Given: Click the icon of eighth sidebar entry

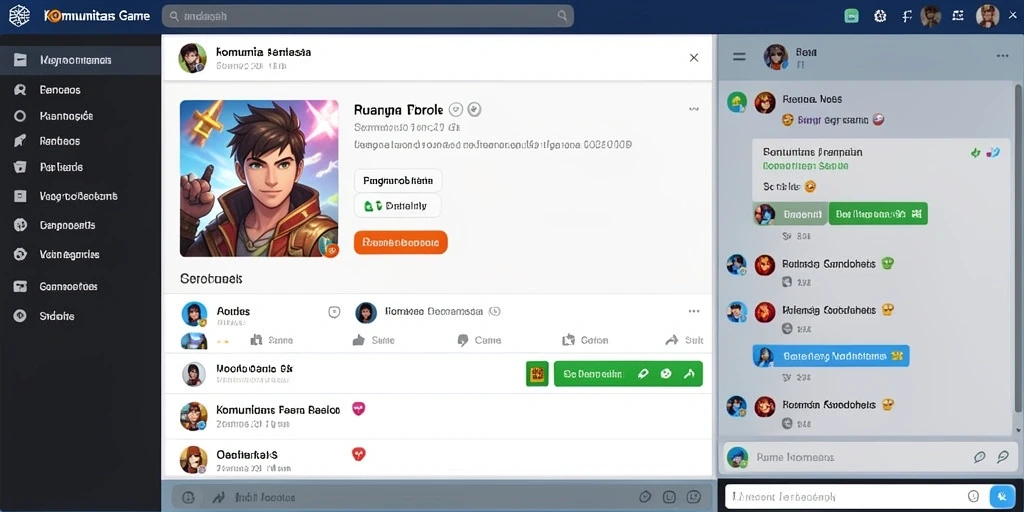Looking at the screenshot, I should [x=20, y=255].
